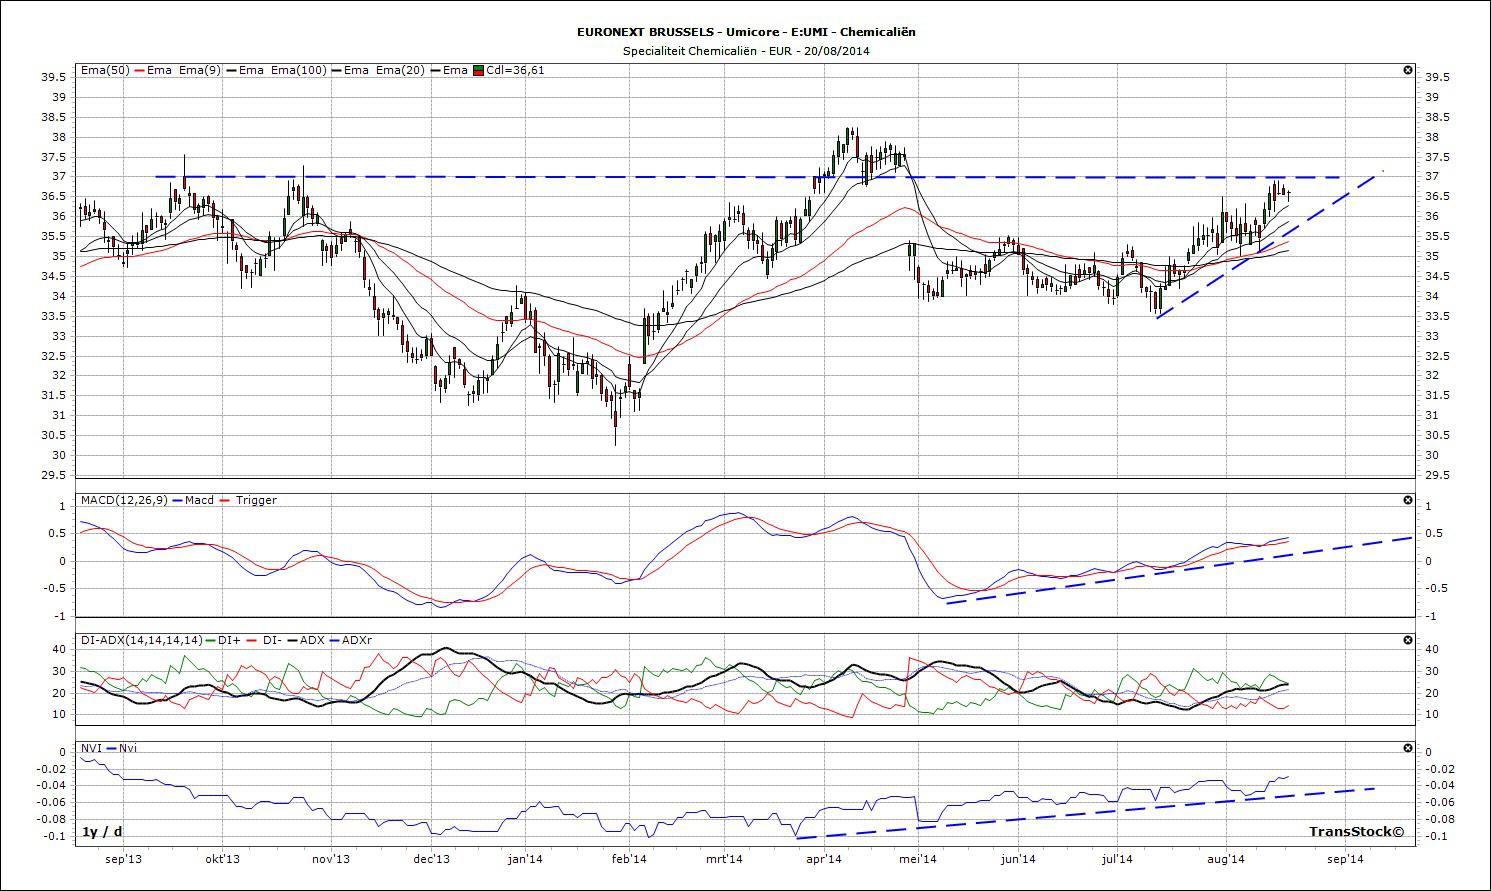The width and height of the screenshot is (1491, 891).
Task: Click the dec'13 date axis label
Action: pos(432,859)
